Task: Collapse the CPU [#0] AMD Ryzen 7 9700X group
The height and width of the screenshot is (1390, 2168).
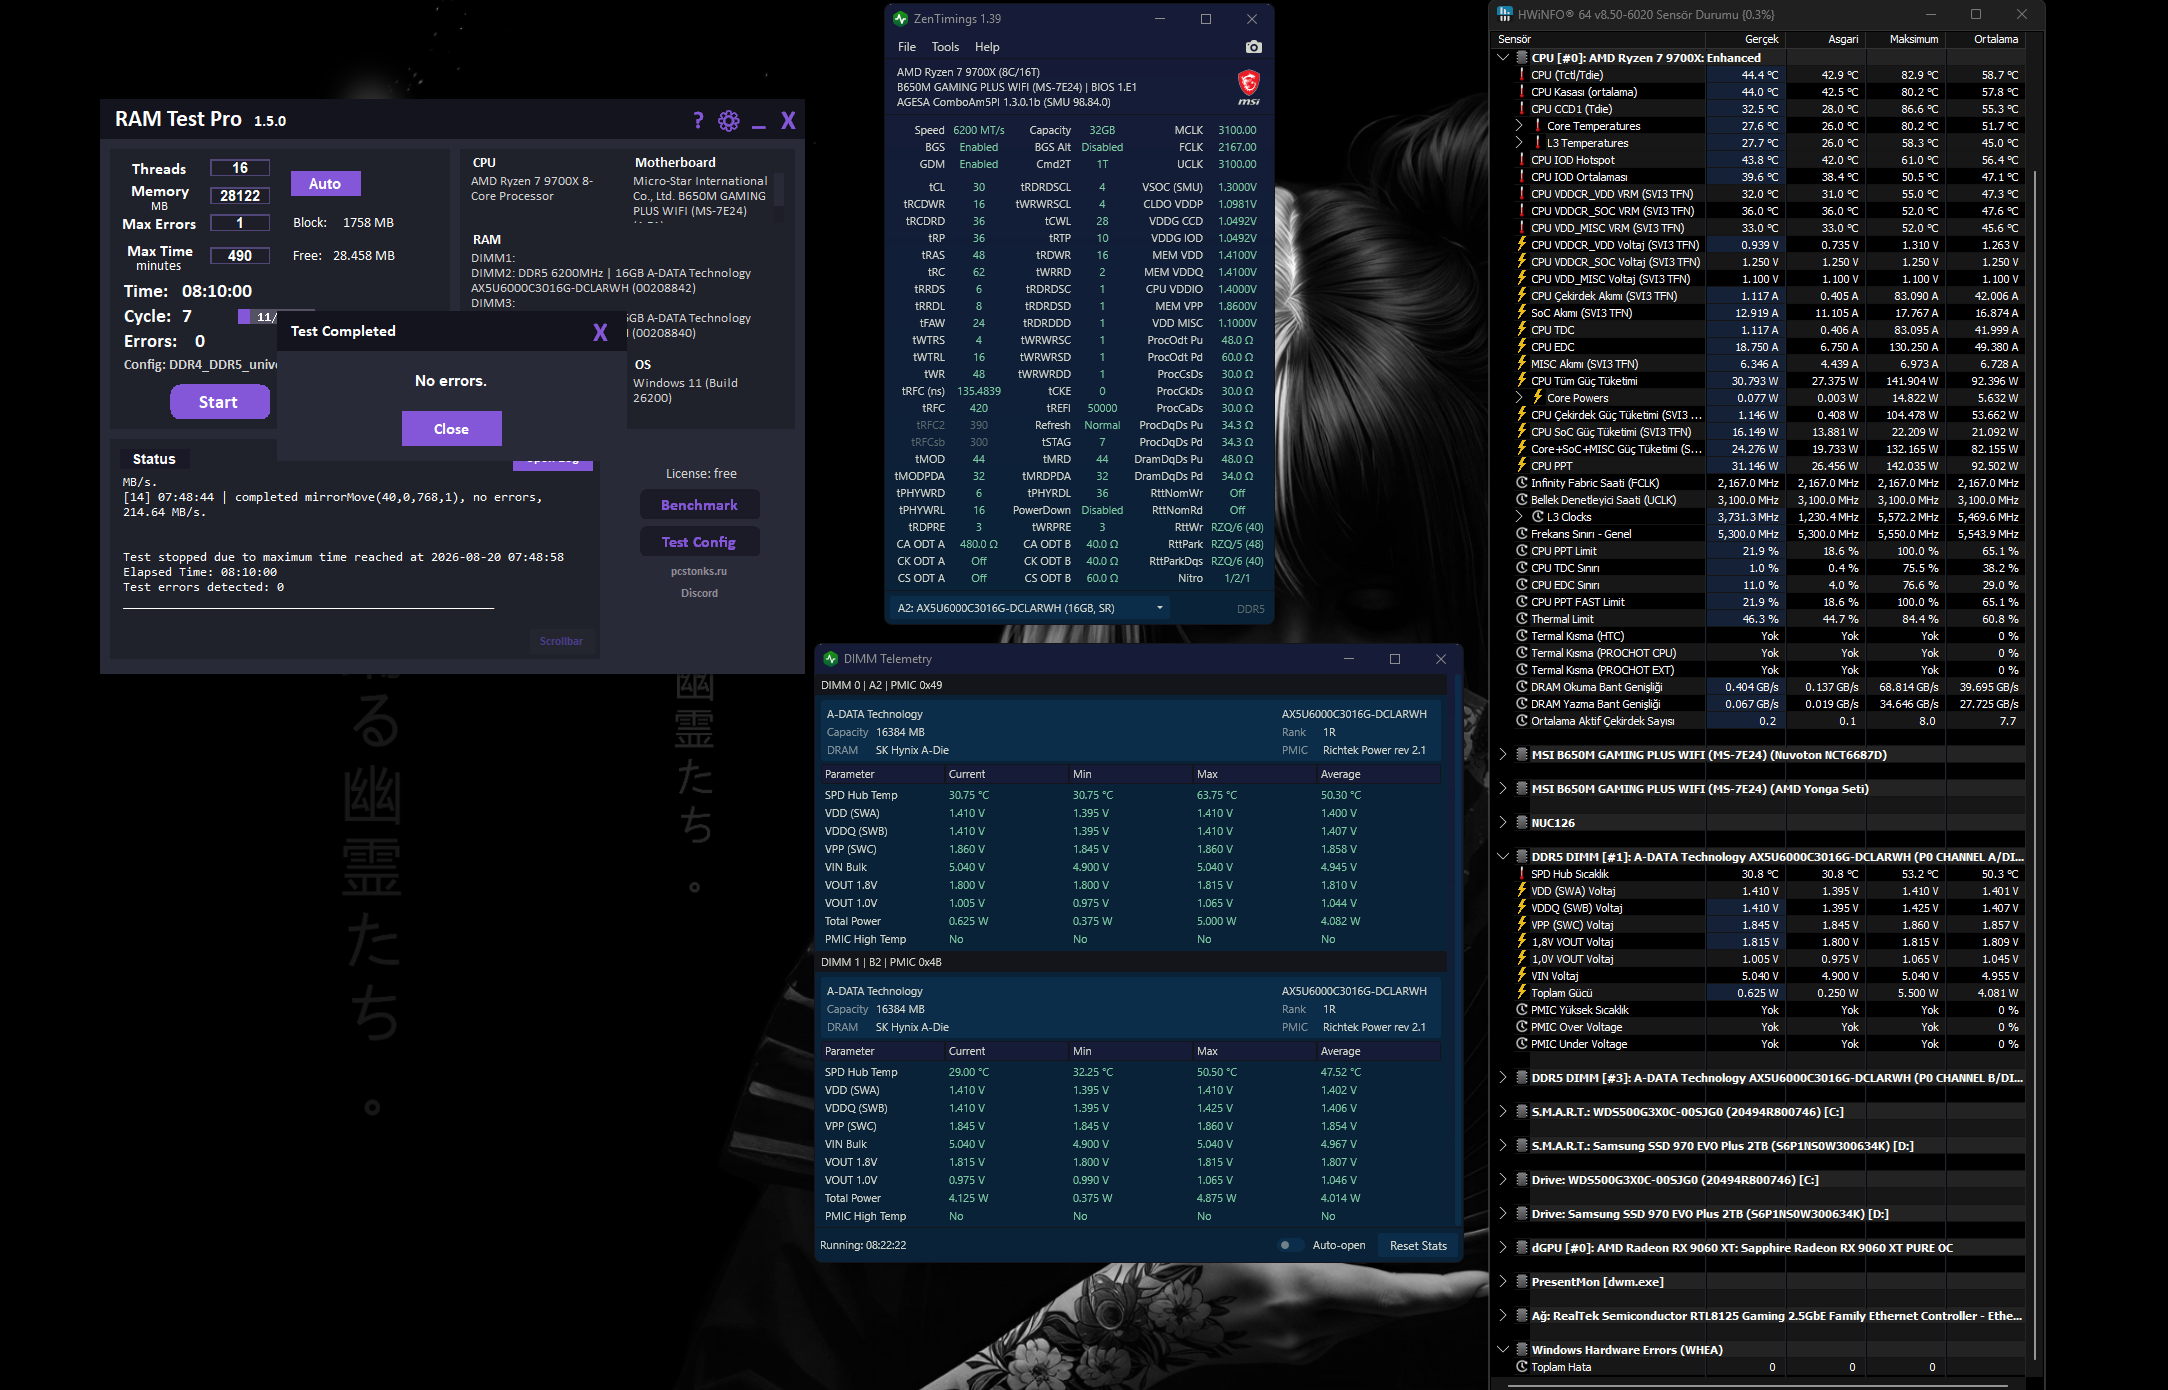Action: 1502,58
